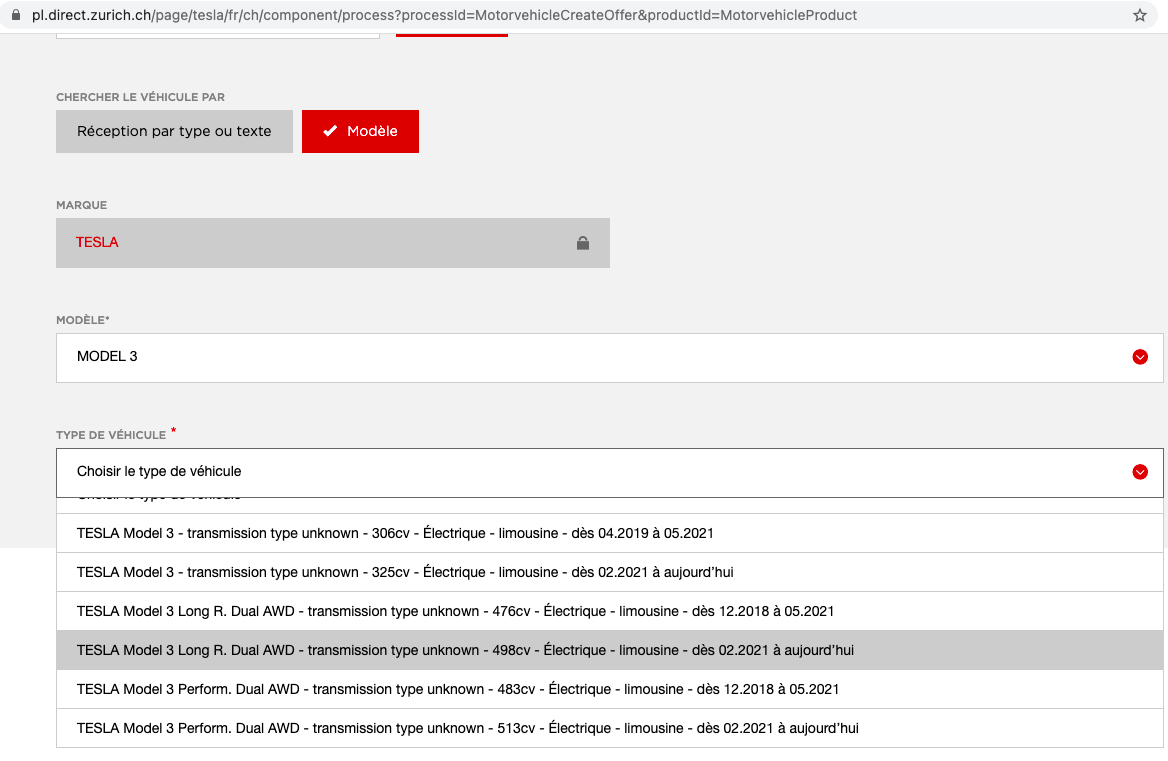Click the TYPE DE VÉHICULE label
This screenshot has width=1168, height=761.
[x=111, y=435]
